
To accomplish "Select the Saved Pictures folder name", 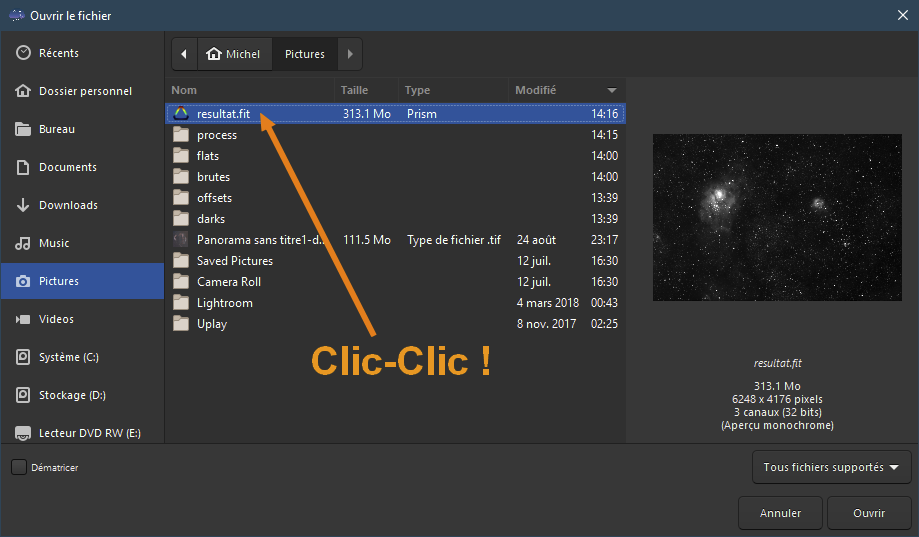I will click(234, 261).
